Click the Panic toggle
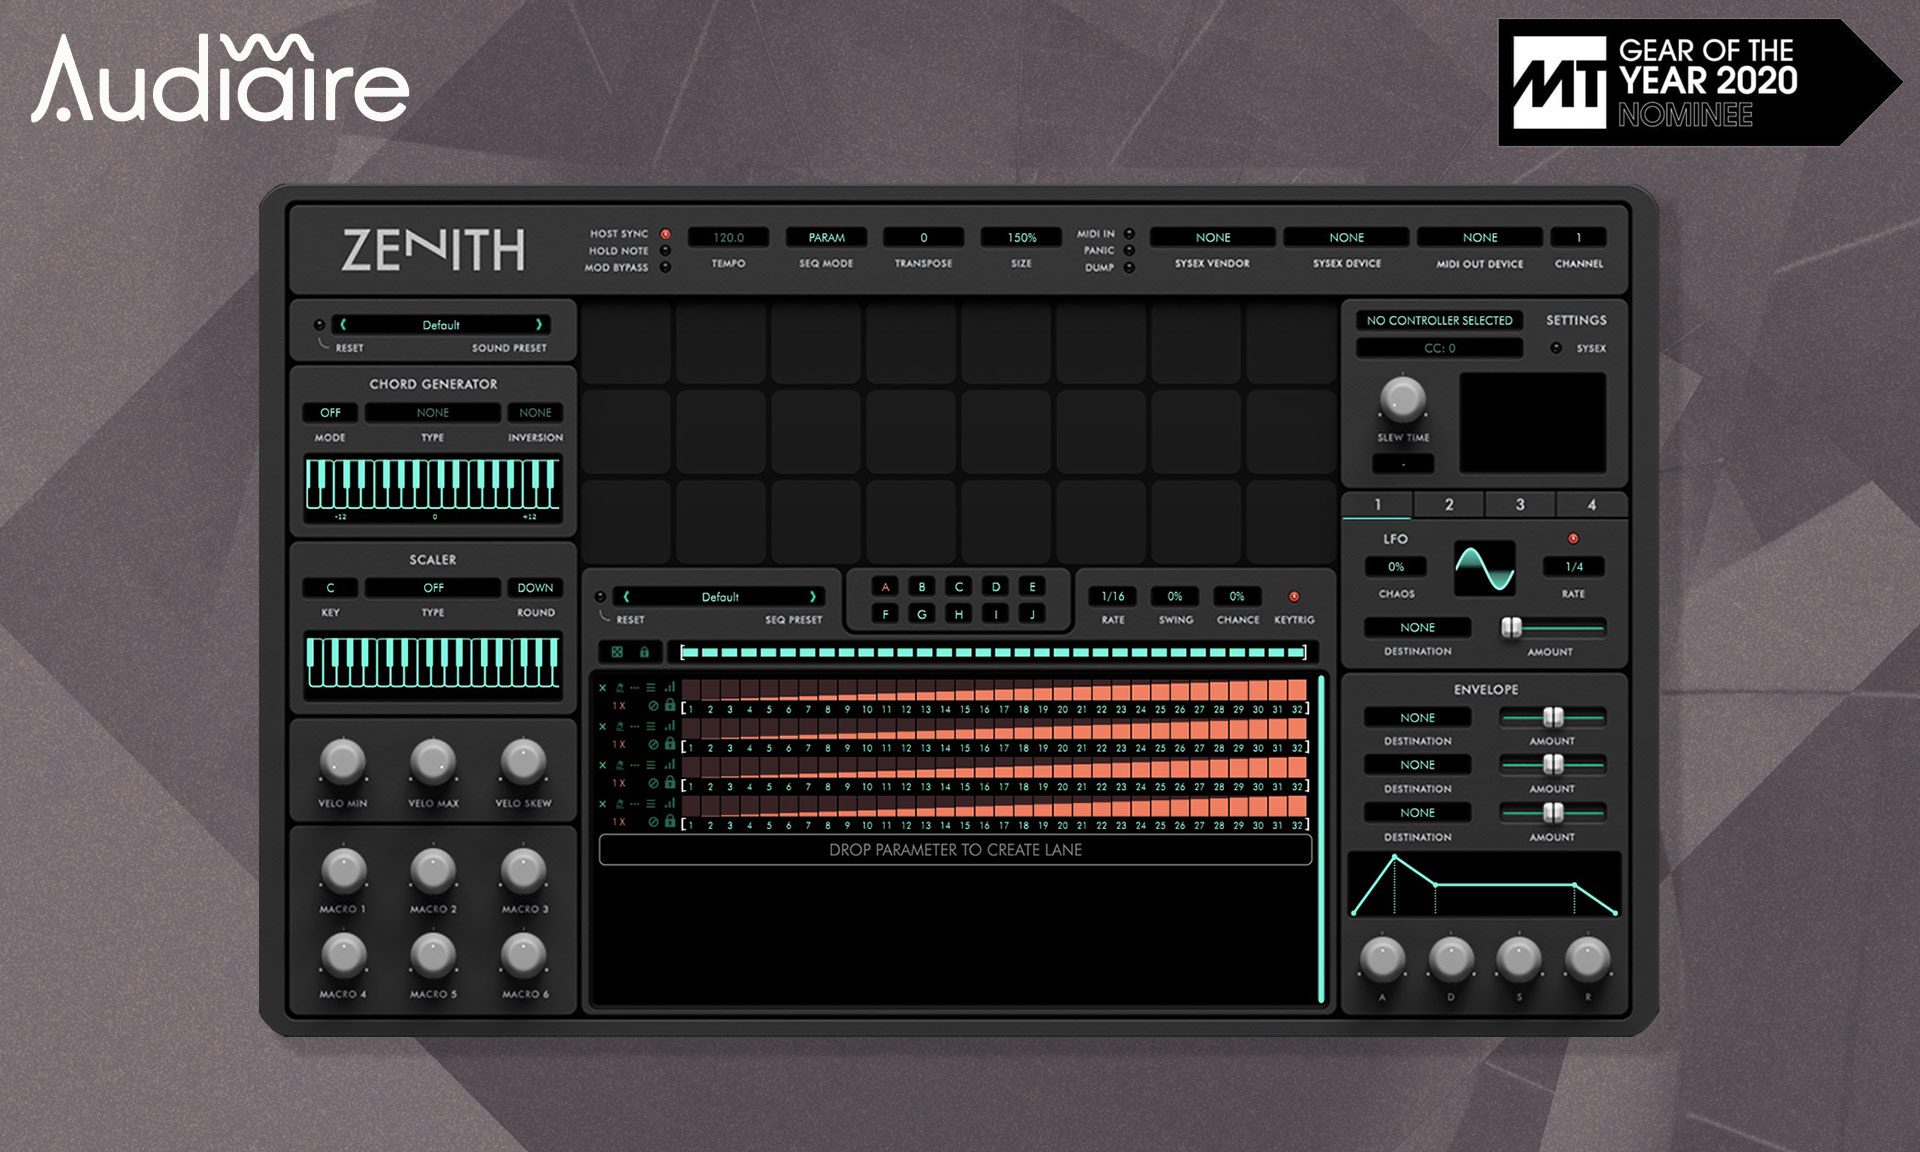Image resolution: width=1920 pixels, height=1152 pixels. [x=1129, y=251]
